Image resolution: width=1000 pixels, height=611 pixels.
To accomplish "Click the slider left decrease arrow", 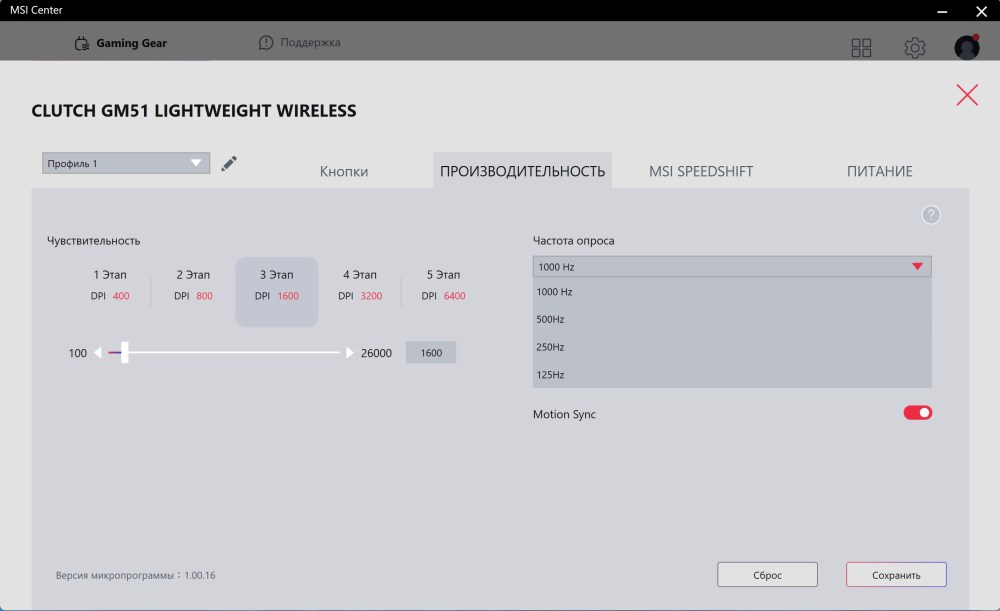I will (x=98, y=353).
